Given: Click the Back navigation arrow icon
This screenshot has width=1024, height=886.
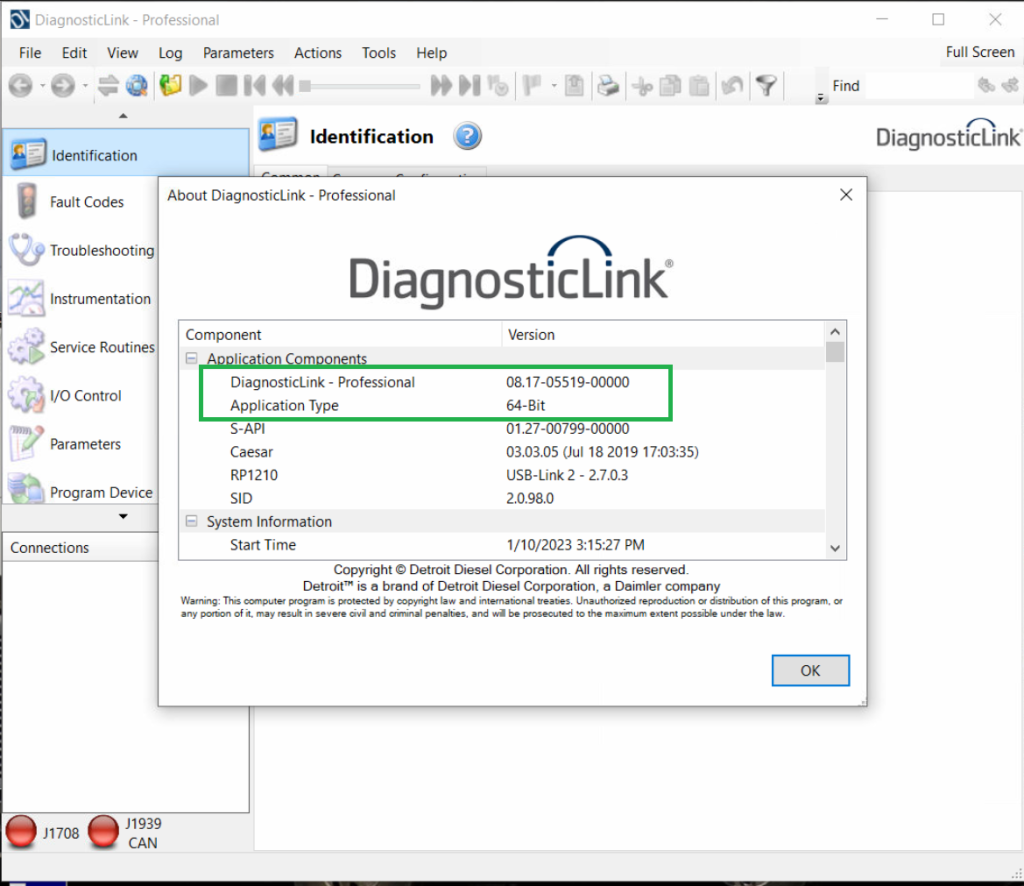Looking at the screenshot, I should 21,86.
